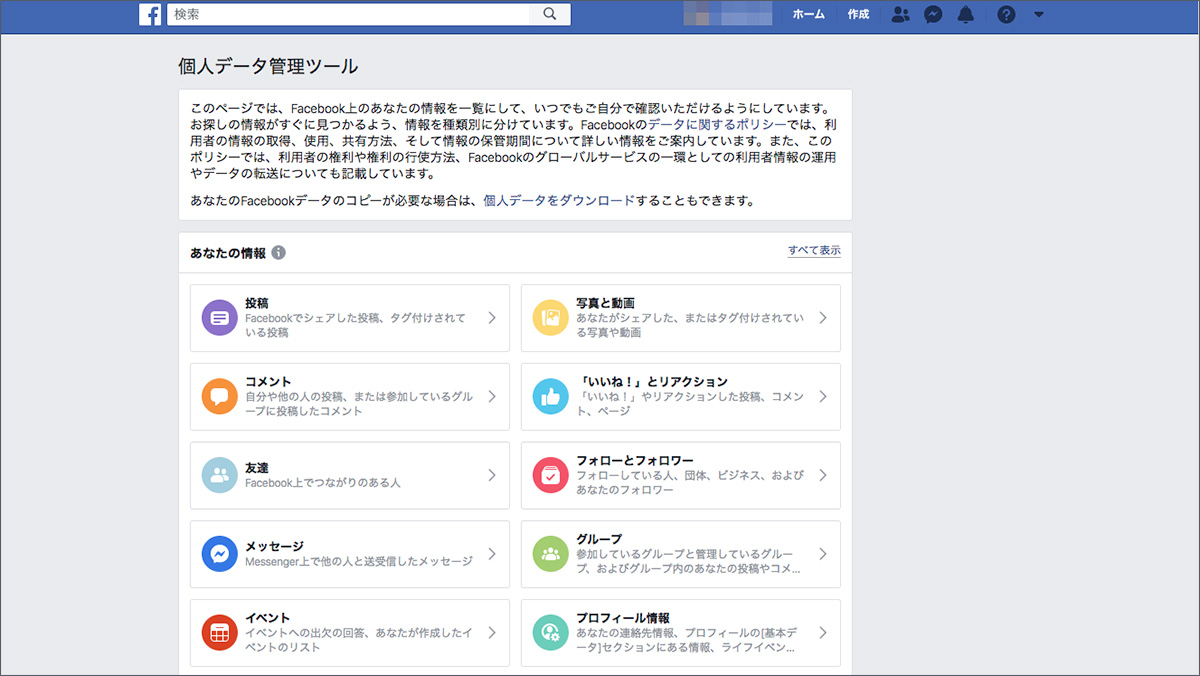The height and width of the screenshot is (676, 1200).
Task: Click the info icon beside あなたの情報
Action: (278, 253)
